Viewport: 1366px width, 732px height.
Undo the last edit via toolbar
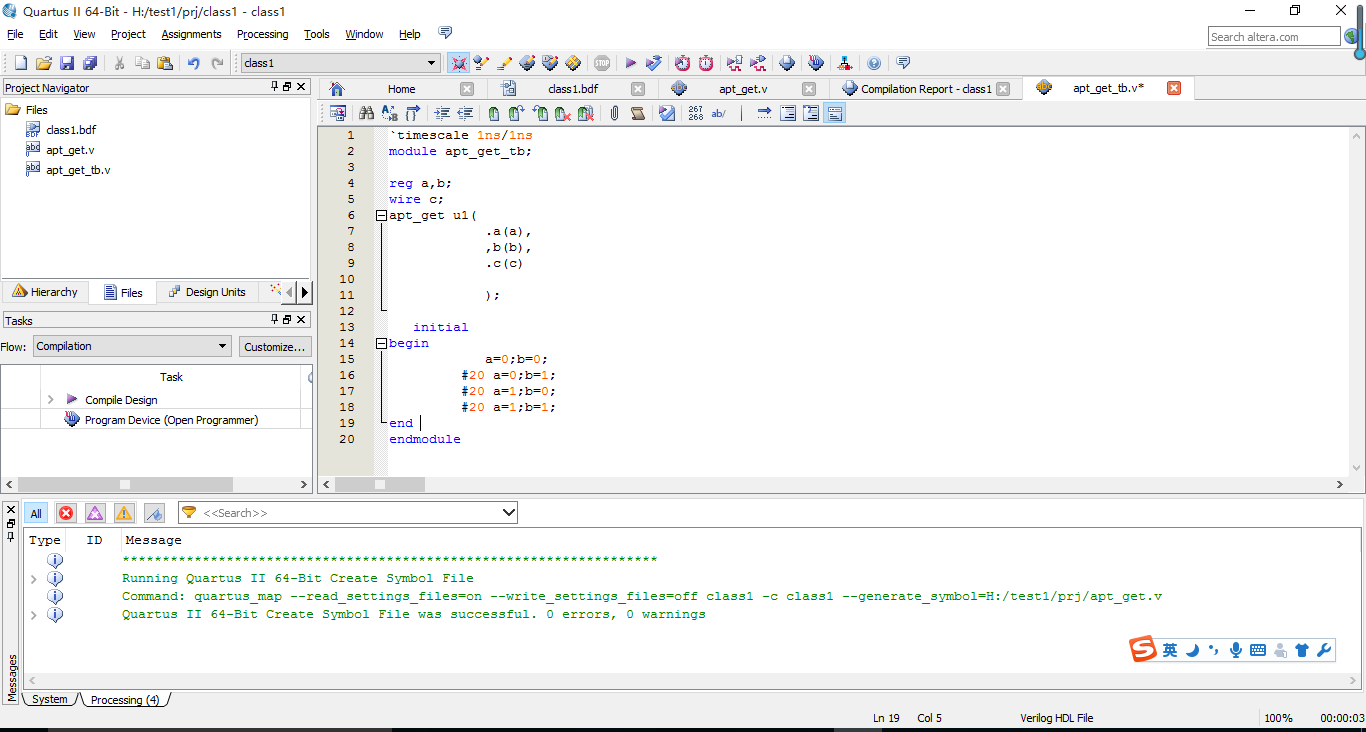point(193,63)
